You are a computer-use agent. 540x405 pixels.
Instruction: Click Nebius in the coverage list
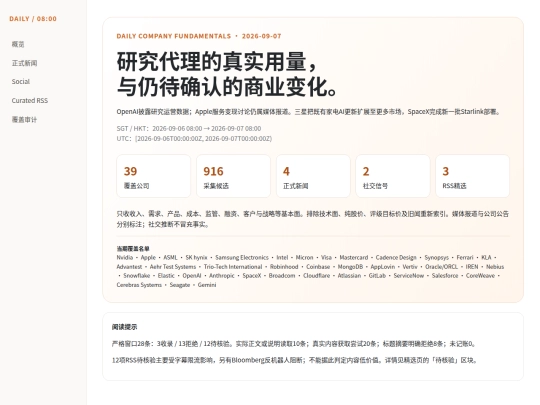coord(495,267)
